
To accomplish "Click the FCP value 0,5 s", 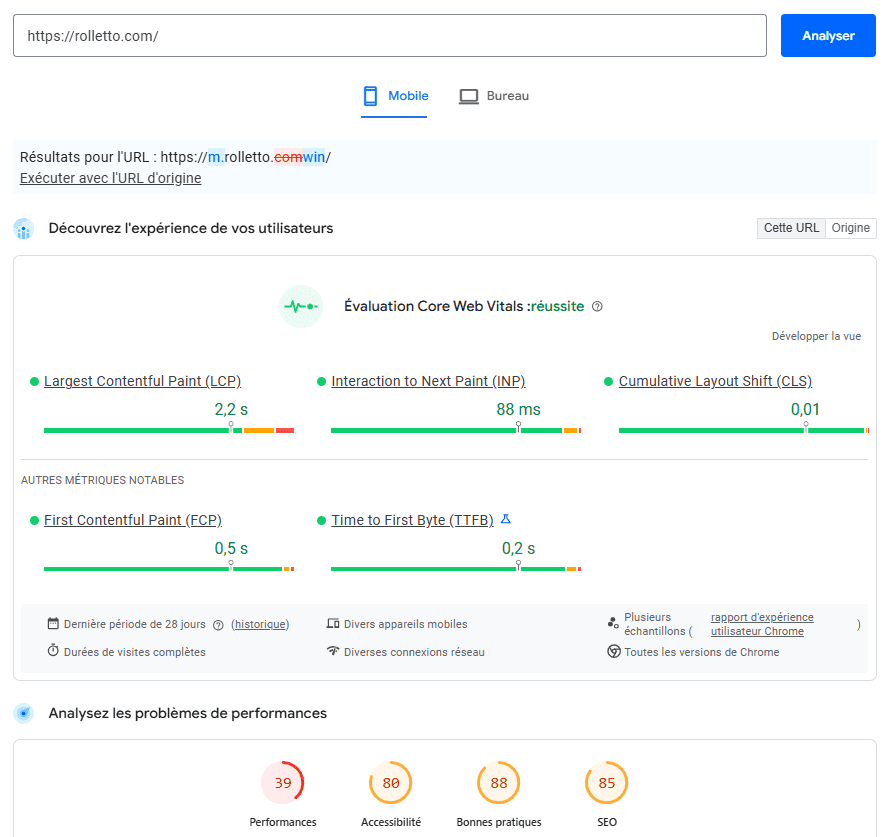I will 231,548.
